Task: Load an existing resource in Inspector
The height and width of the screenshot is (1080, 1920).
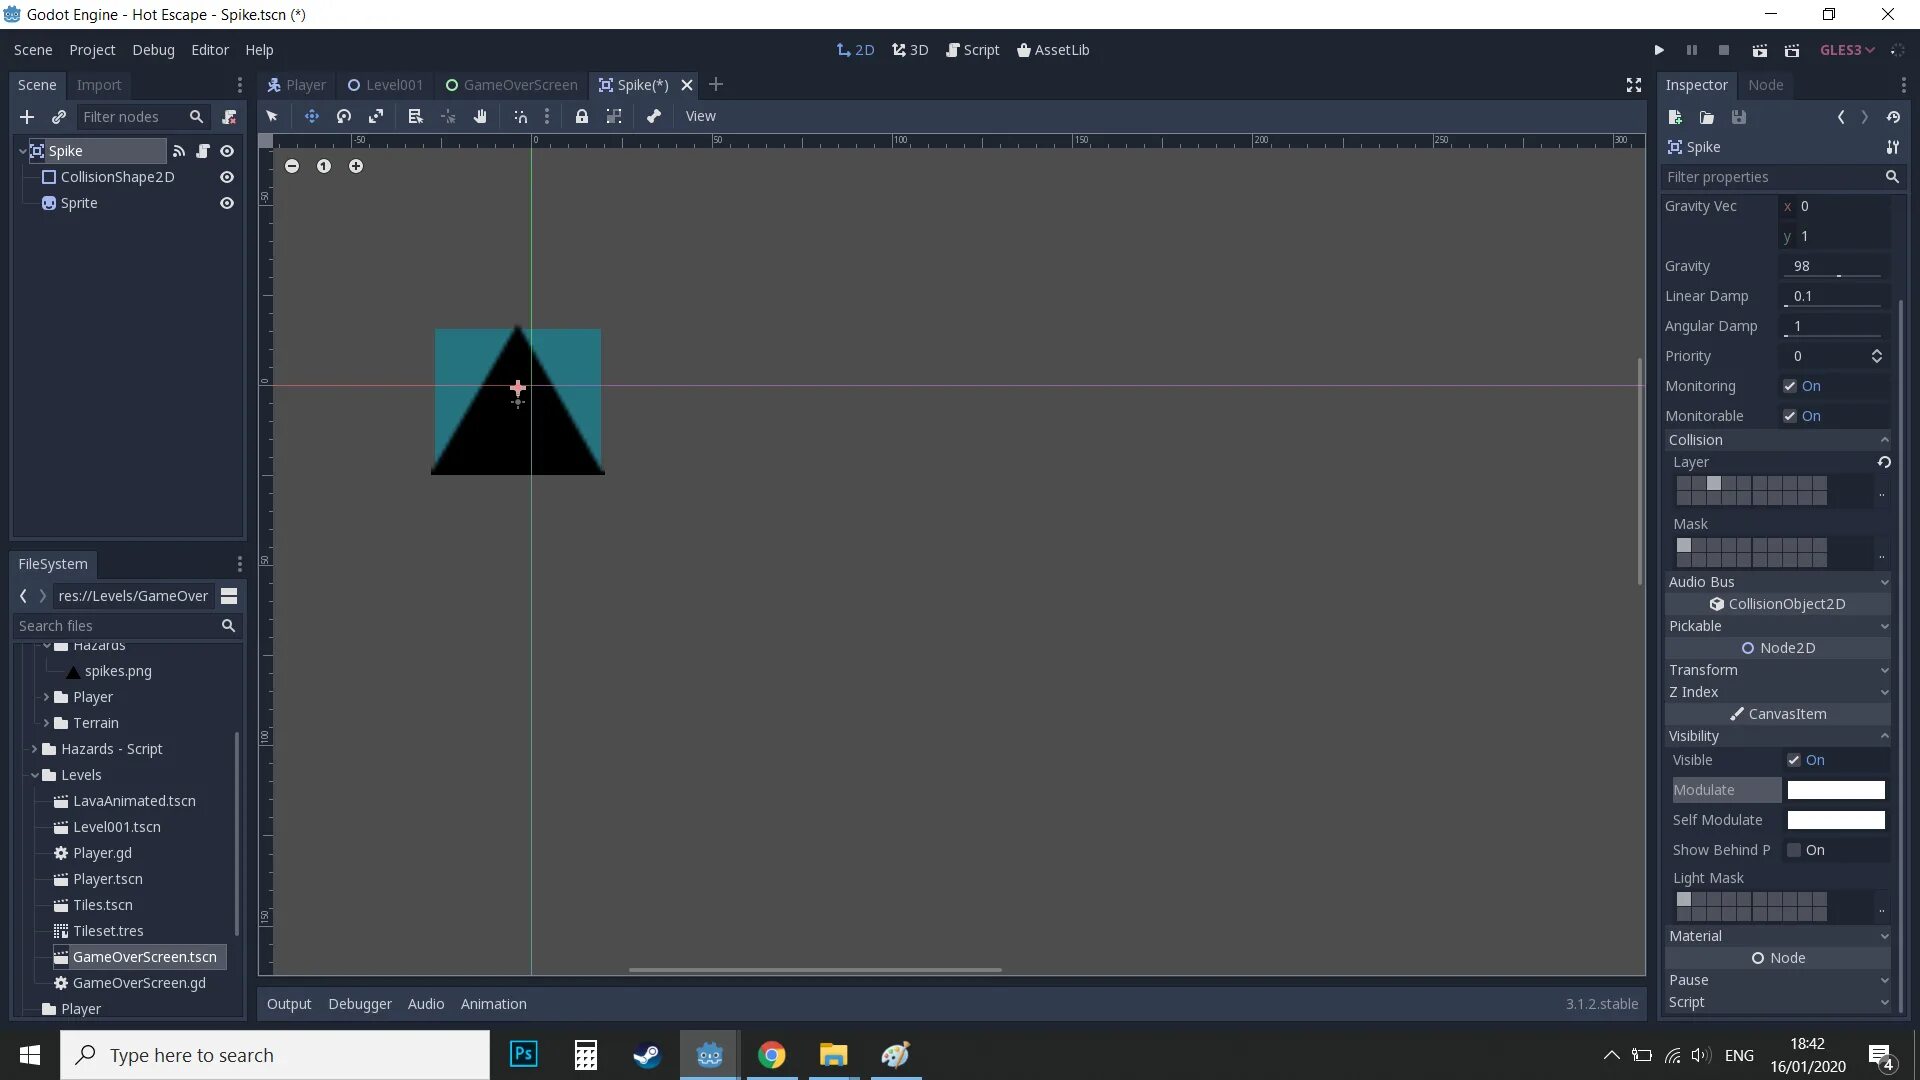Action: click(x=1707, y=117)
